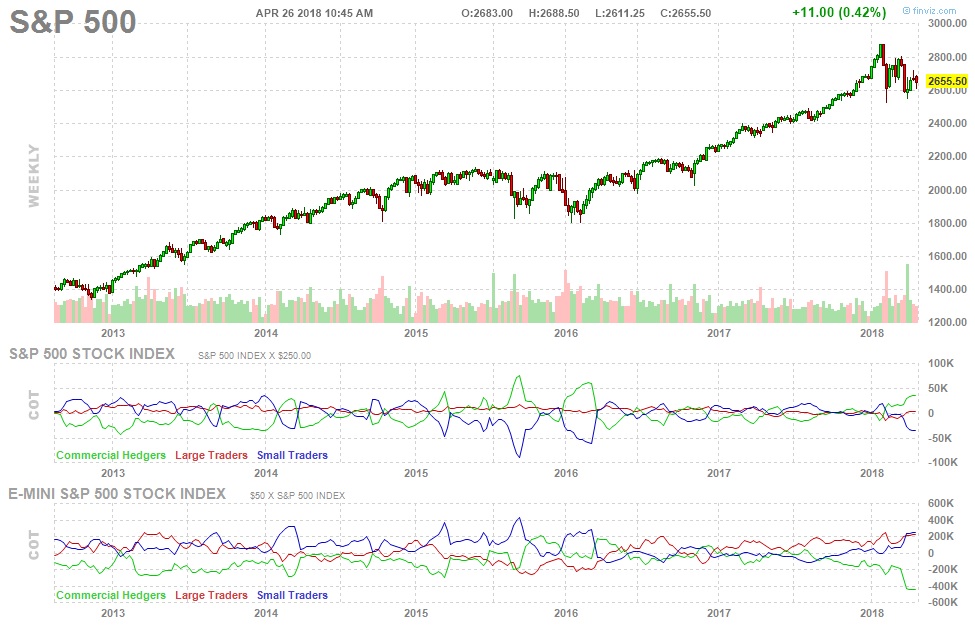Click Commercial Hedgers legend in E-MINI panel

pos(111,595)
